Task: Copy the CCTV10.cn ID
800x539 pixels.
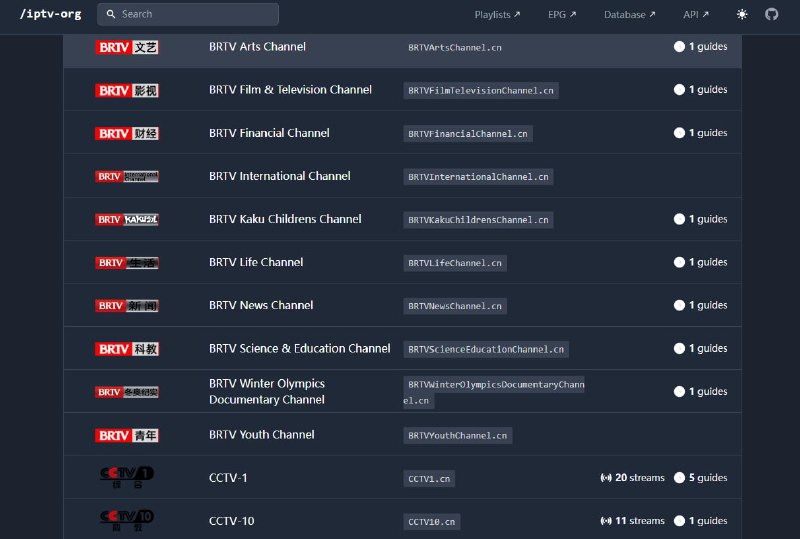Action: tap(432, 522)
